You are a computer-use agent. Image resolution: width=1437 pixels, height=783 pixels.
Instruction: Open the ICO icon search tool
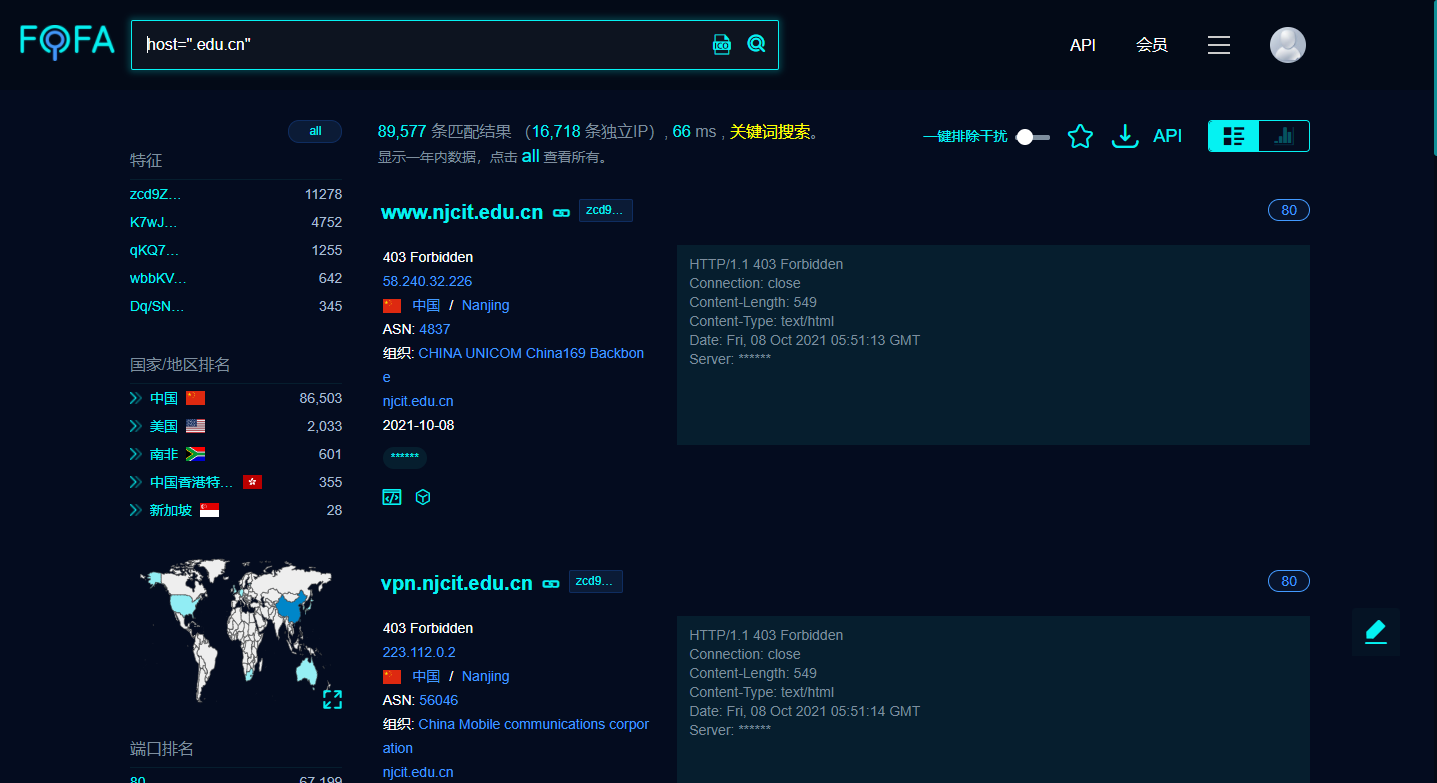722,44
